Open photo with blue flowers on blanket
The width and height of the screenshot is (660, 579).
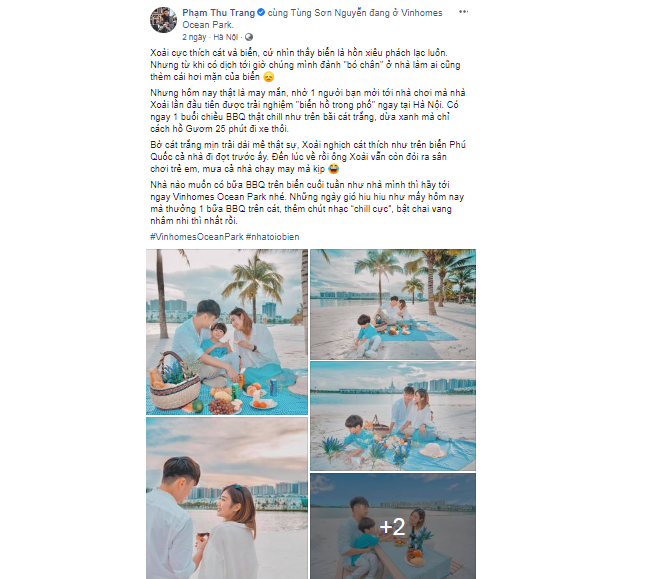(393, 416)
